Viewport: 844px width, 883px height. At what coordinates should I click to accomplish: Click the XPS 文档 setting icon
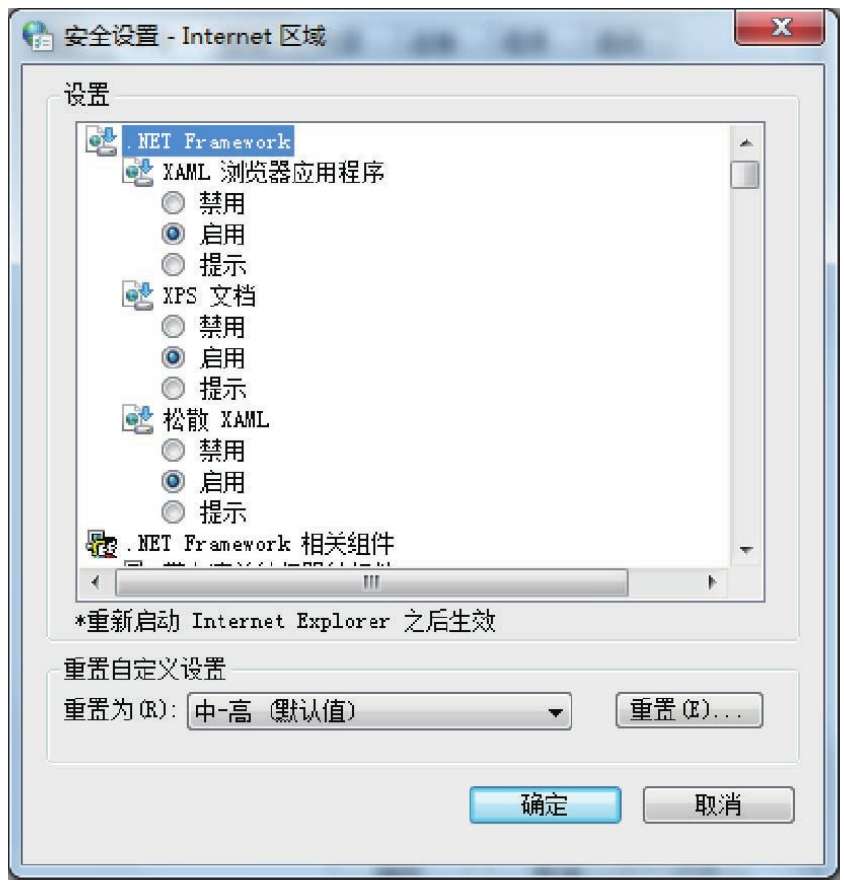point(138,296)
